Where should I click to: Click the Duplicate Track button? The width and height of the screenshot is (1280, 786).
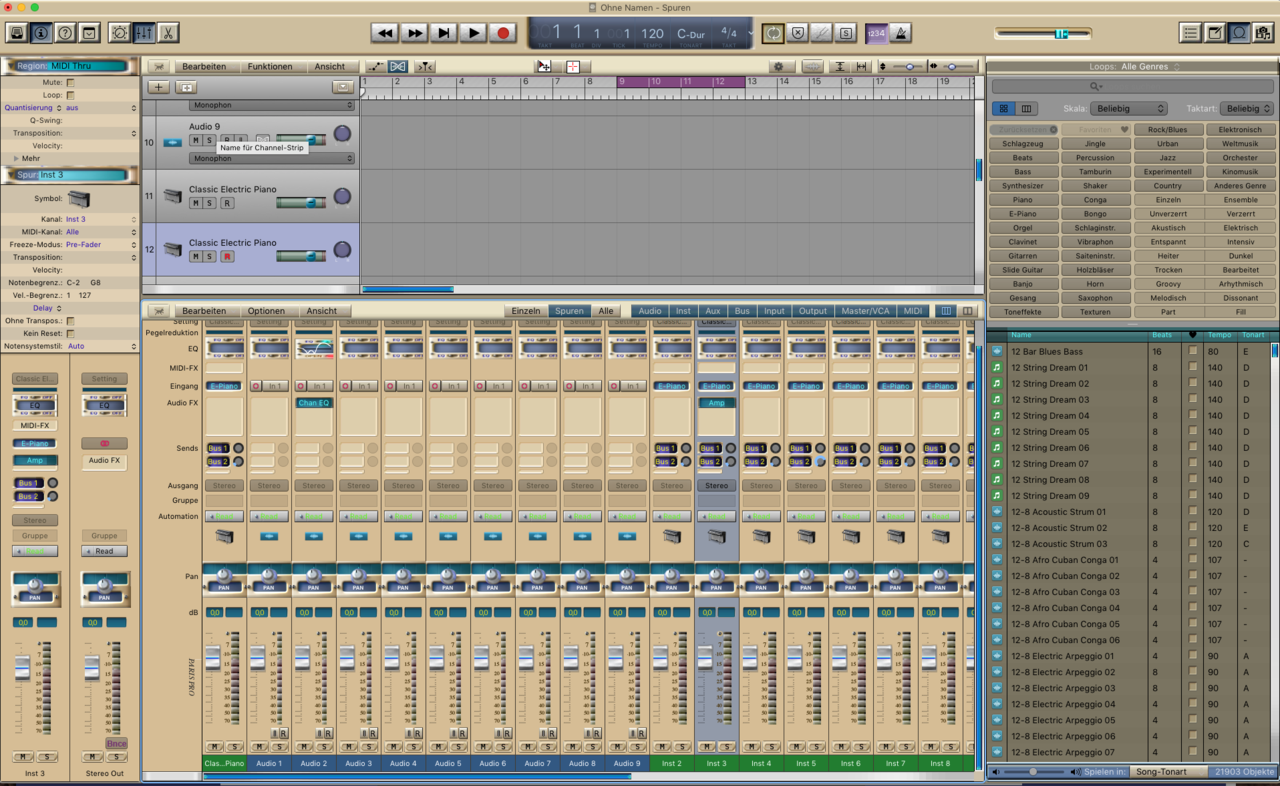(x=185, y=87)
